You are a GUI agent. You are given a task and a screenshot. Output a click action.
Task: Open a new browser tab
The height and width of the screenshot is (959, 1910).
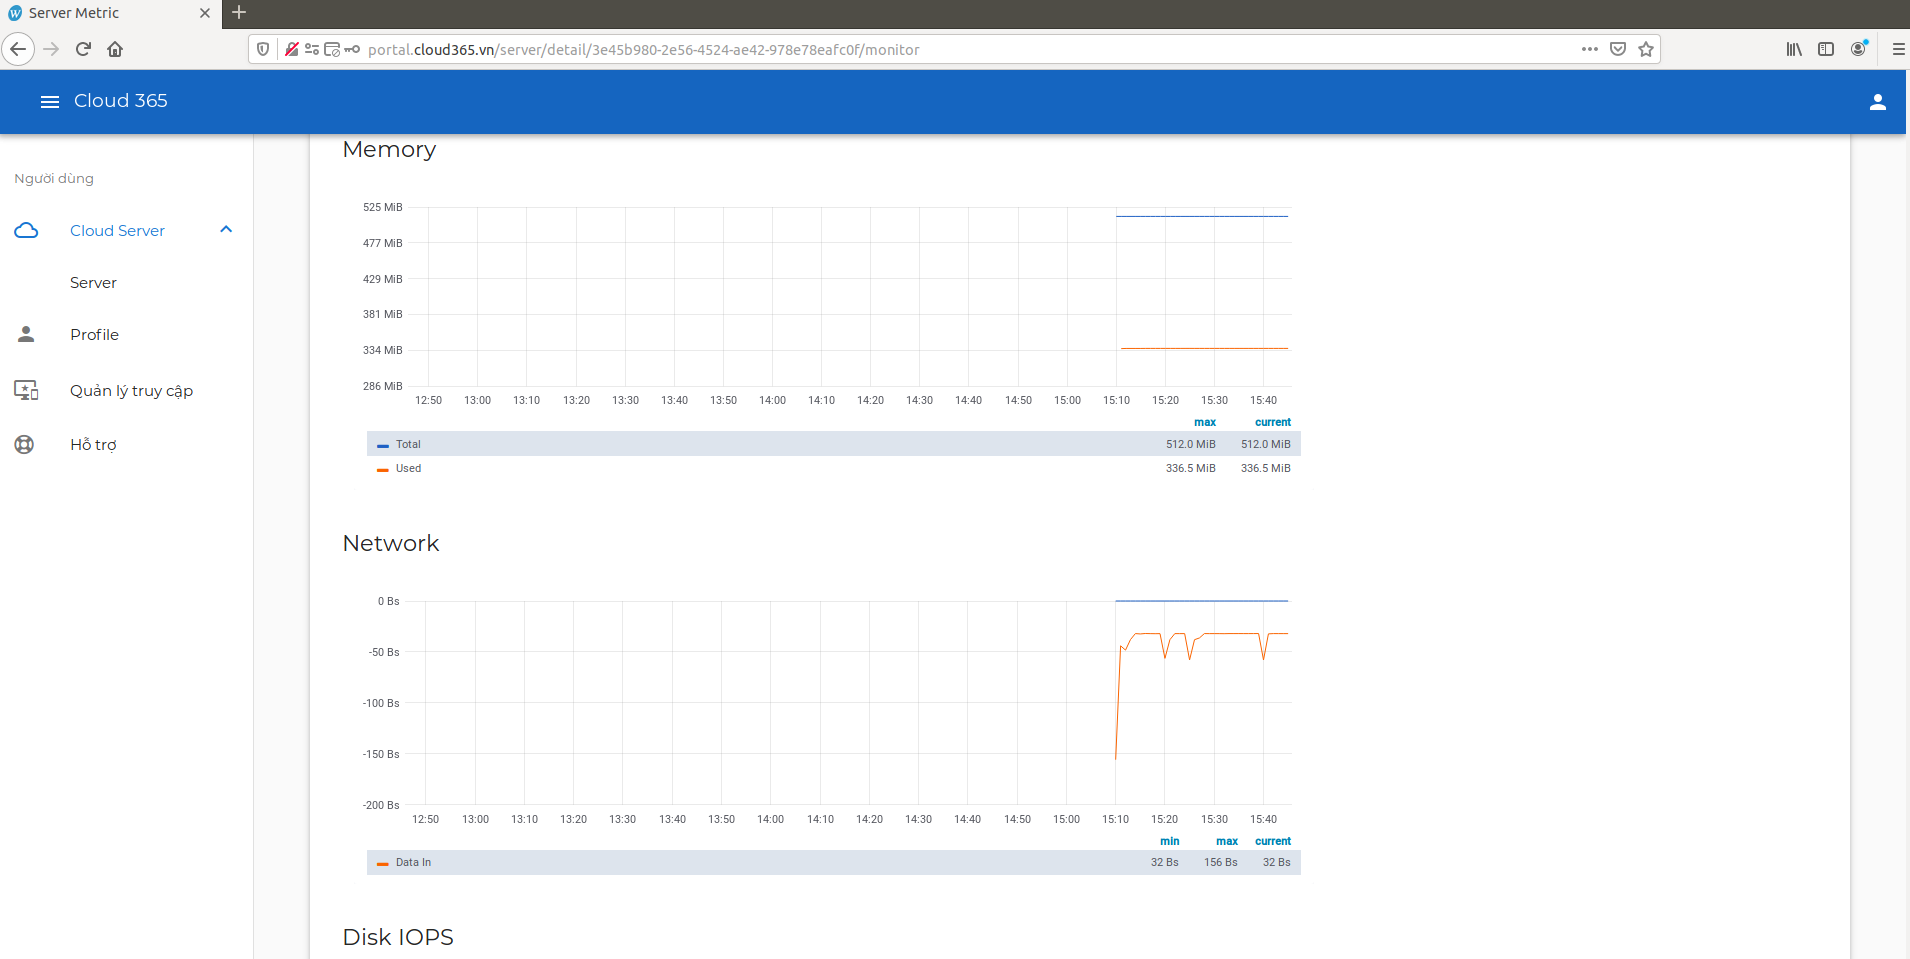(x=239, y=13)
